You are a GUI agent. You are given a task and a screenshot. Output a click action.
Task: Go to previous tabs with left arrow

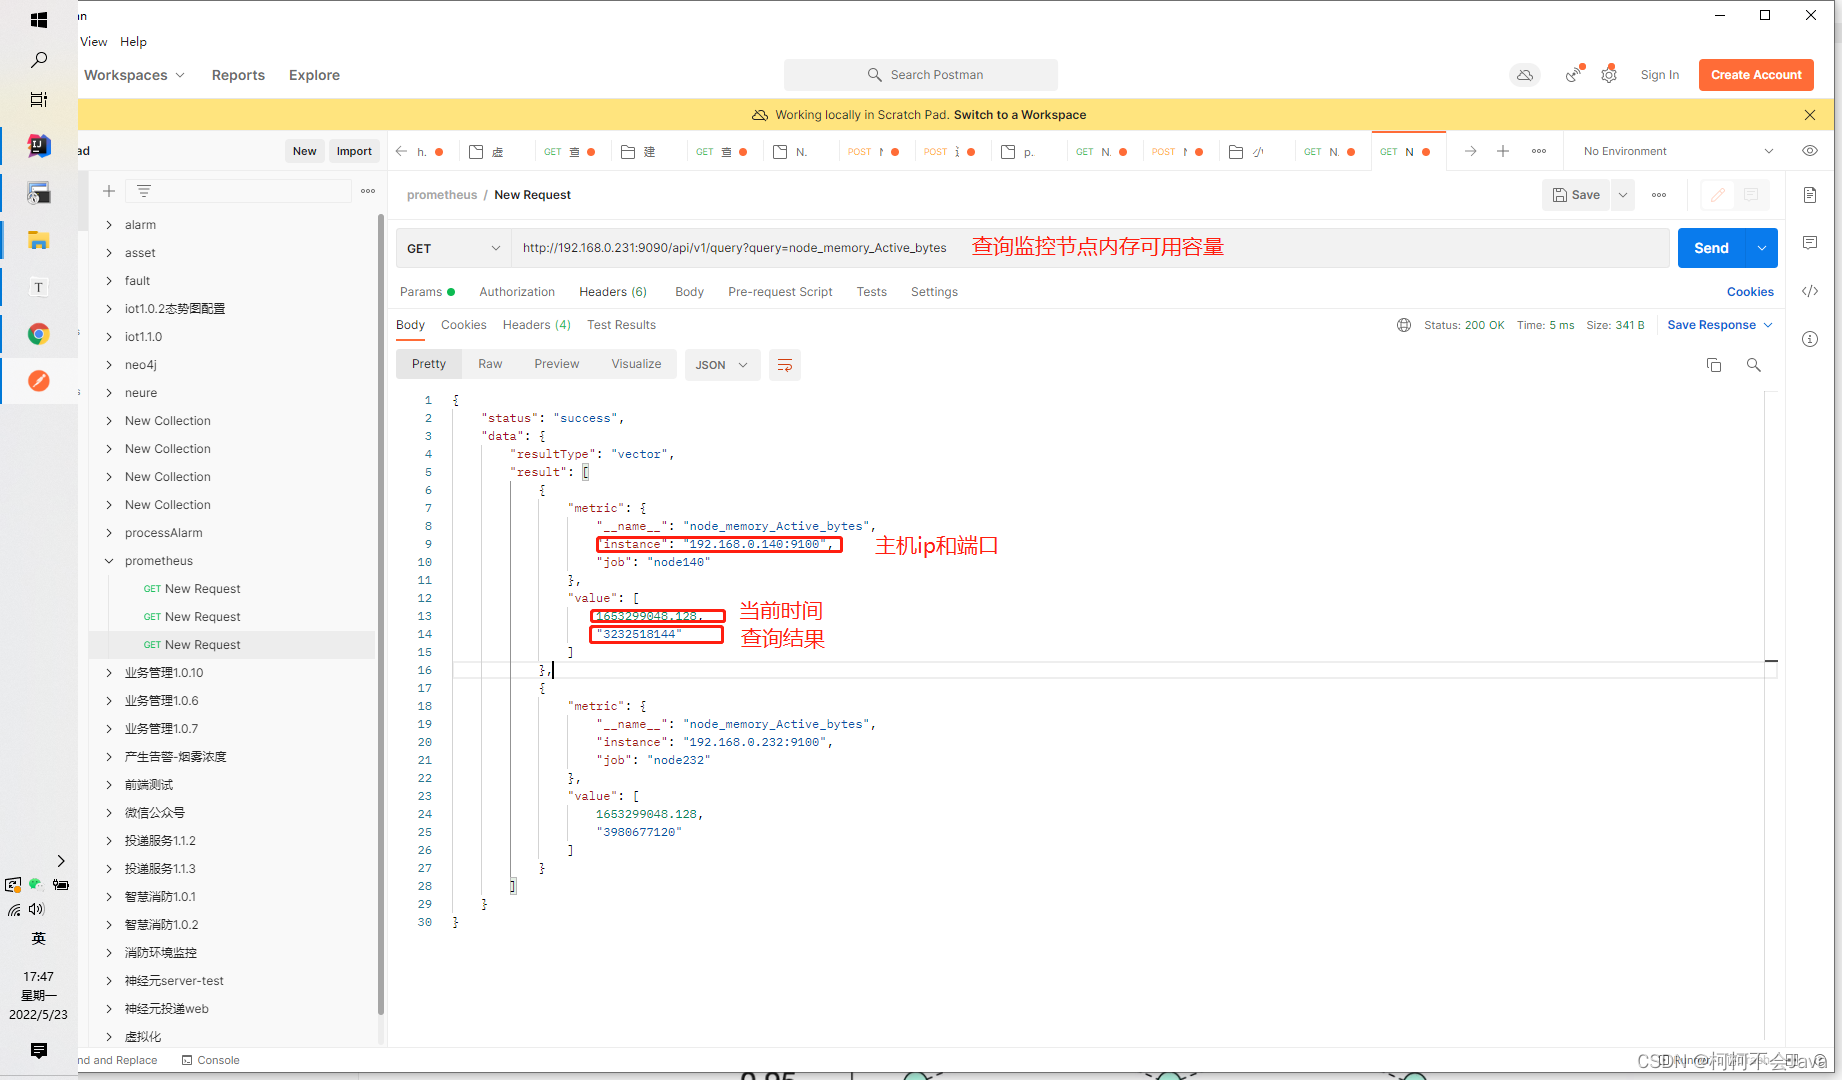point(402,151)
